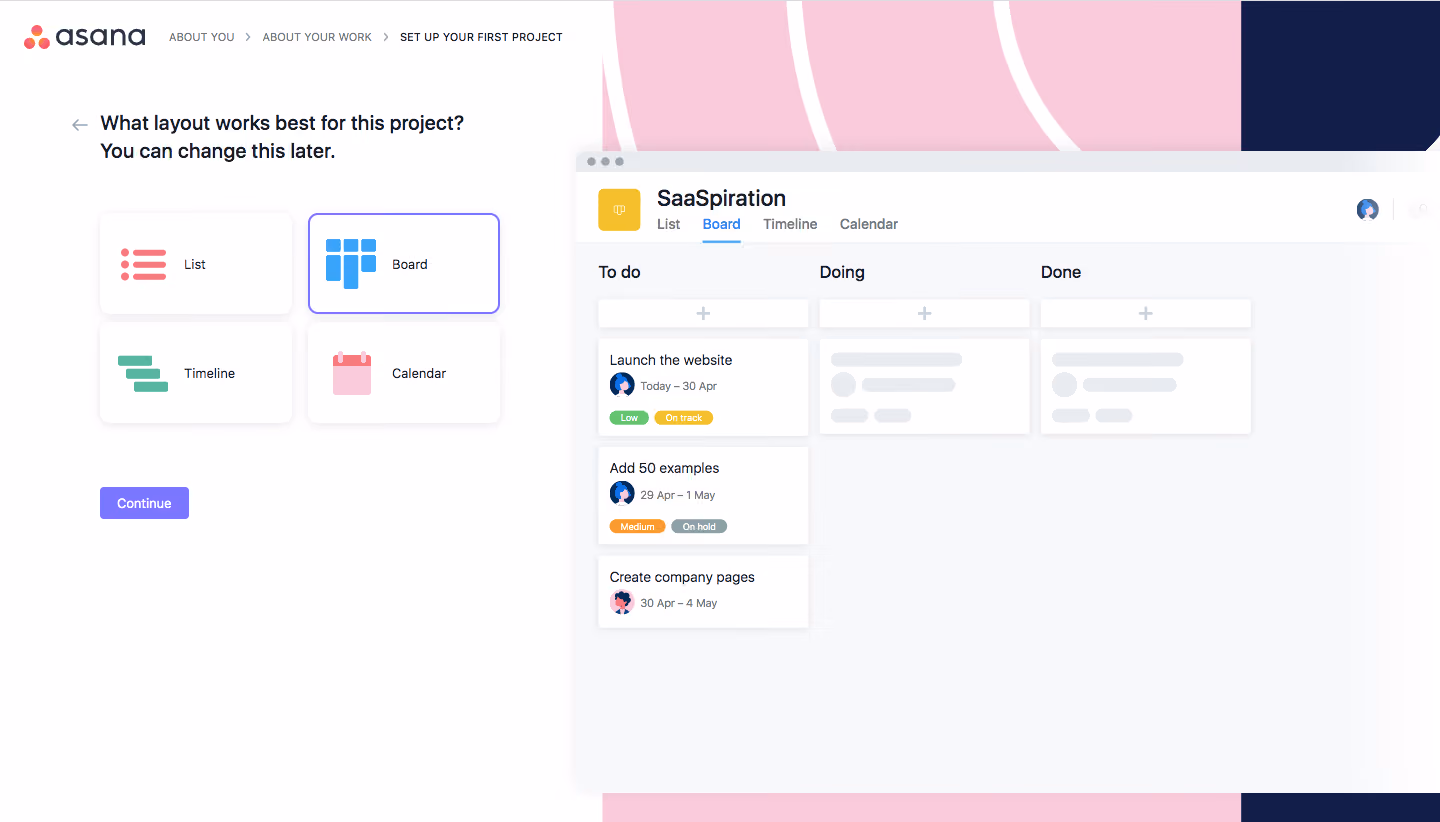Switch to the Calendar tab in preview

point(869,224)
